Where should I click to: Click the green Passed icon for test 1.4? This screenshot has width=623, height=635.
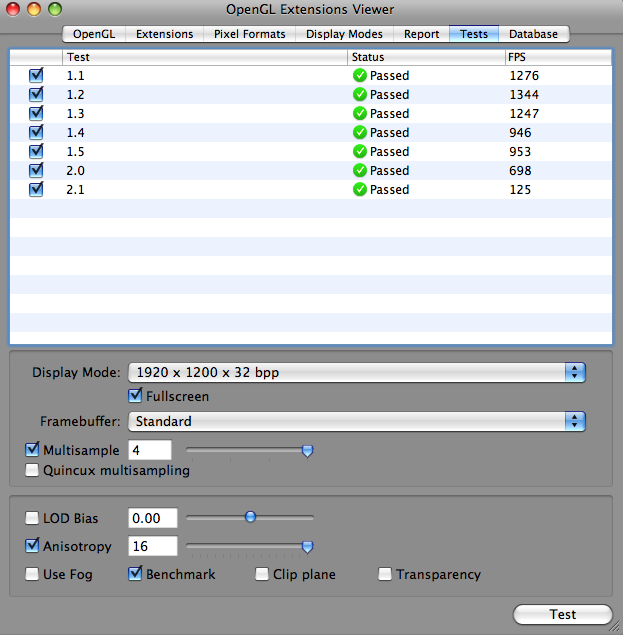click(359, 132)
